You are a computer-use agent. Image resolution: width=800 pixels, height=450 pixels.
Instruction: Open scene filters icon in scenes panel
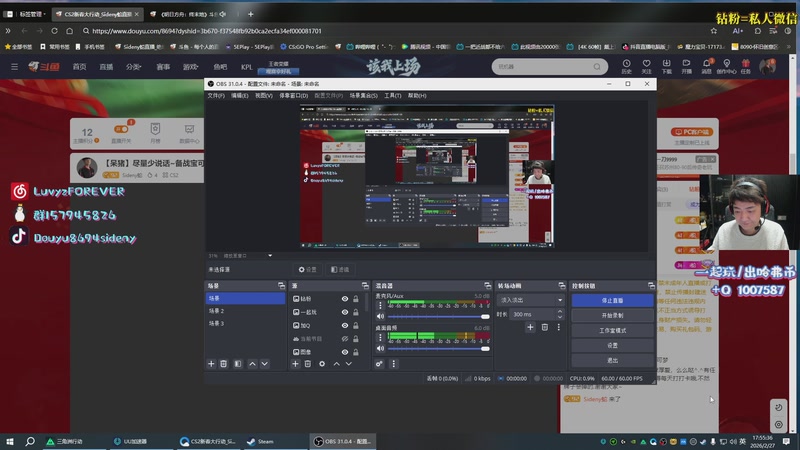pos(238,364)
